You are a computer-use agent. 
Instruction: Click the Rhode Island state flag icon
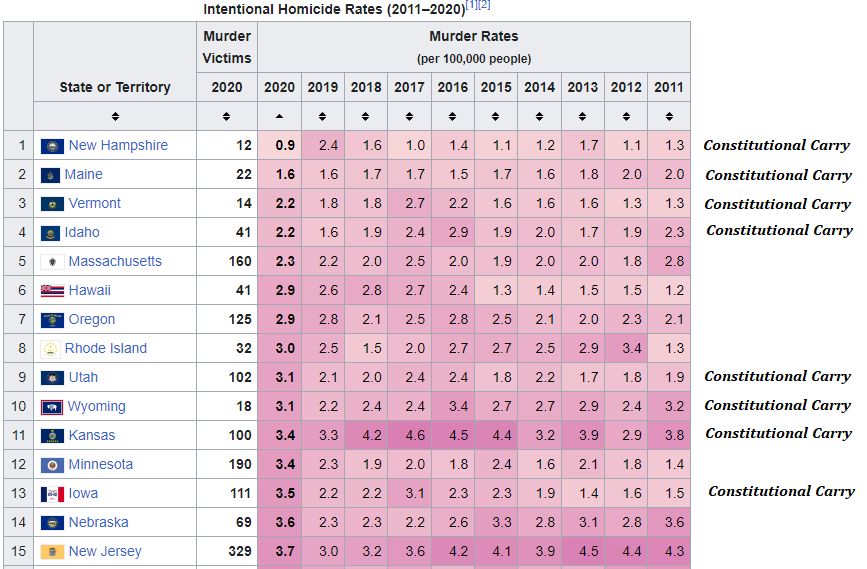pyautogui.click(x=50, y=349)
